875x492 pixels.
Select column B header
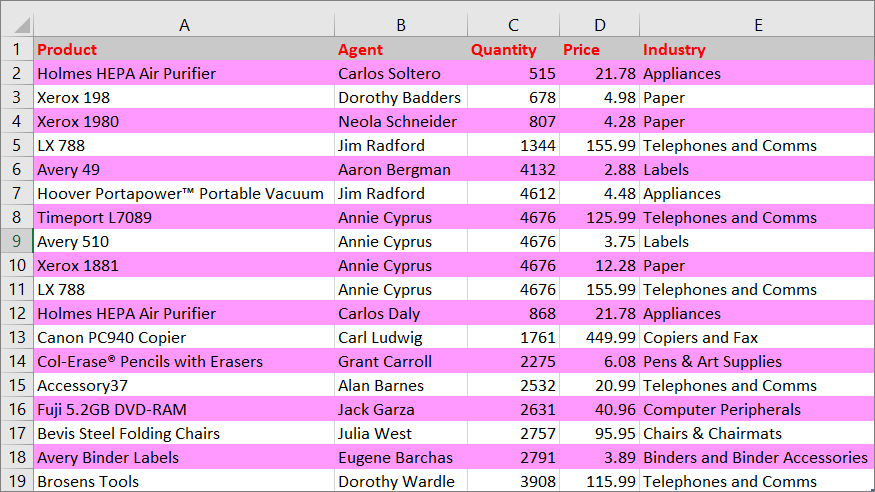pyautogui.click(x=401, y=25)
